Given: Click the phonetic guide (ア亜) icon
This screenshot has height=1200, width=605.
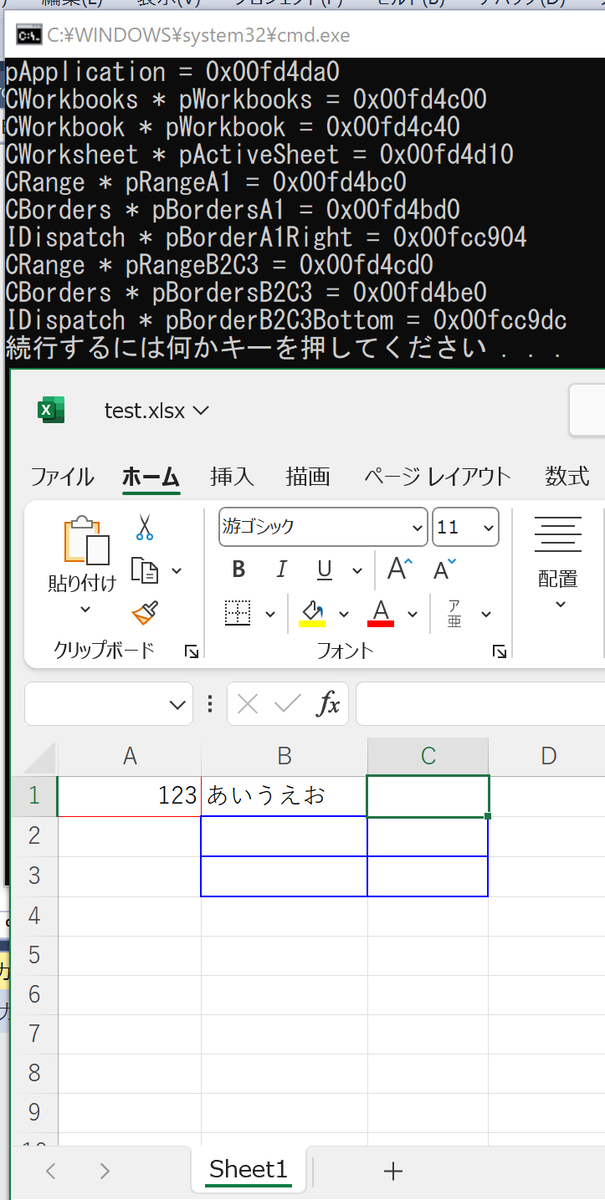Looking at the screenshot, I should pyautogui.click(x=454, y=613).
